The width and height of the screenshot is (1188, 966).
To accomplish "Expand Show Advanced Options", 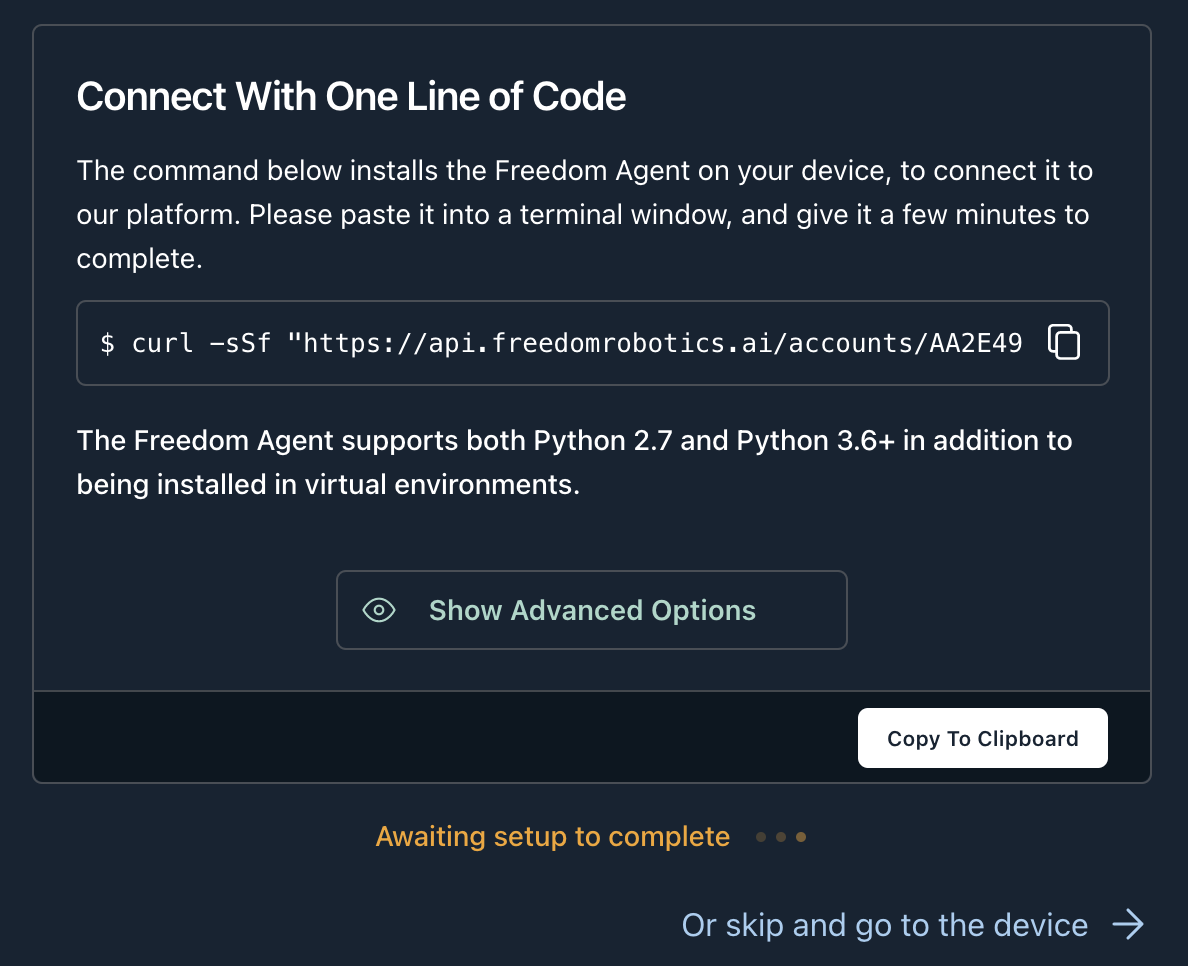I will 592,610.
